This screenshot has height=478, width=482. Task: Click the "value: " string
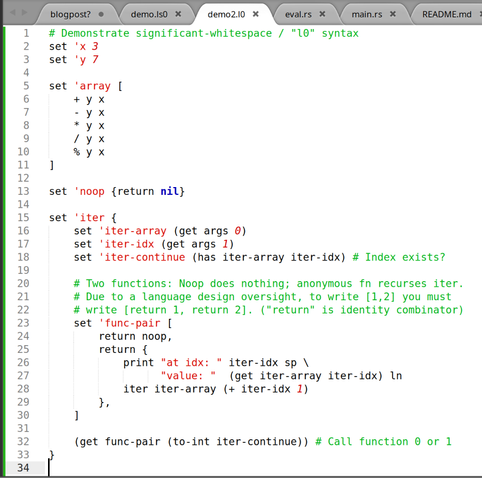pos(188,376)
